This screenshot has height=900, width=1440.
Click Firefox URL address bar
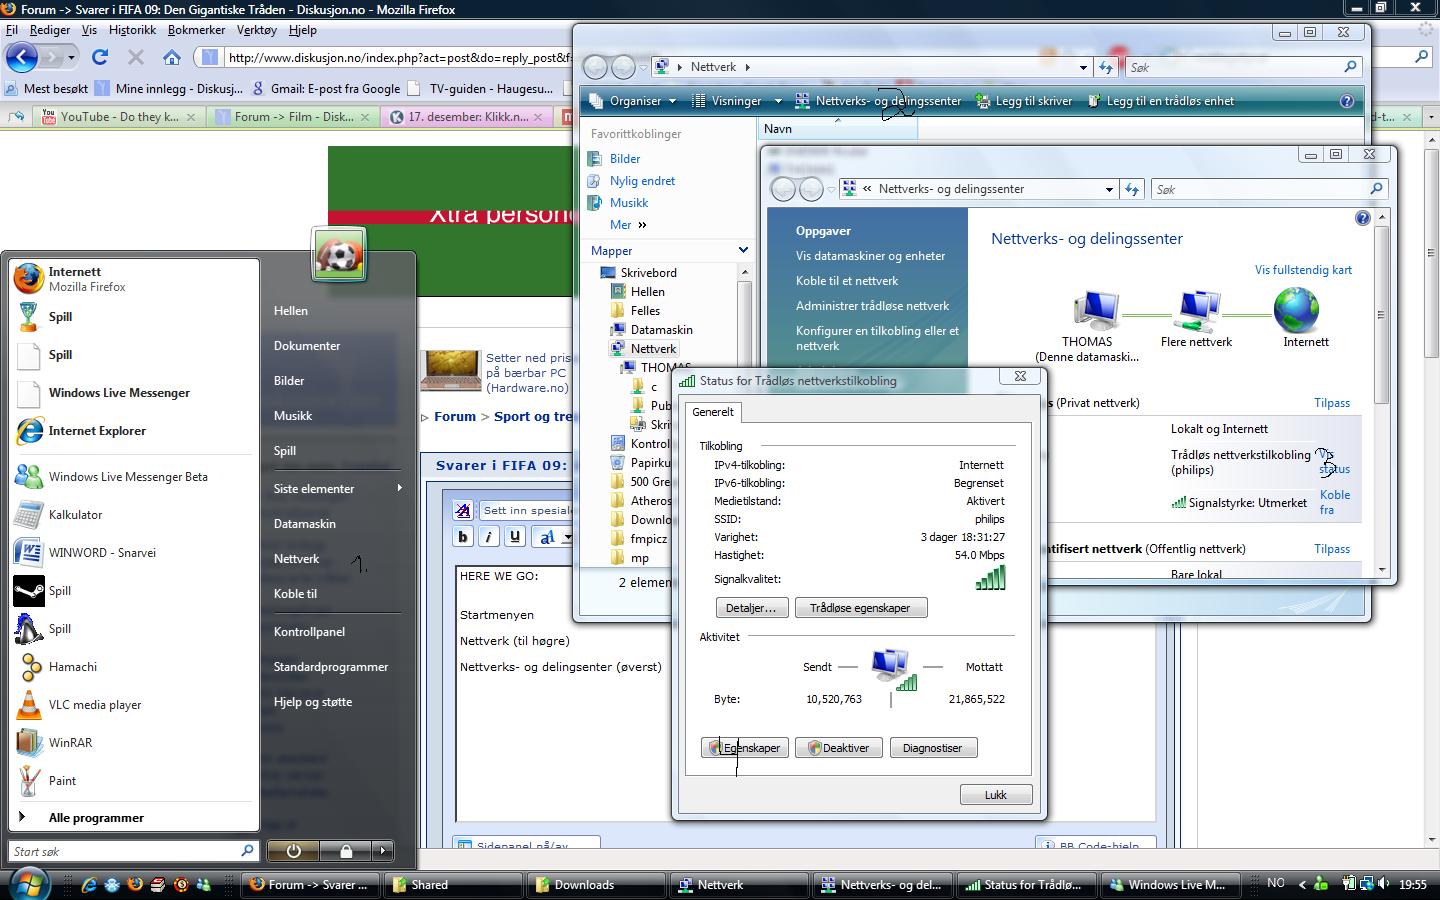click(400, 57)
